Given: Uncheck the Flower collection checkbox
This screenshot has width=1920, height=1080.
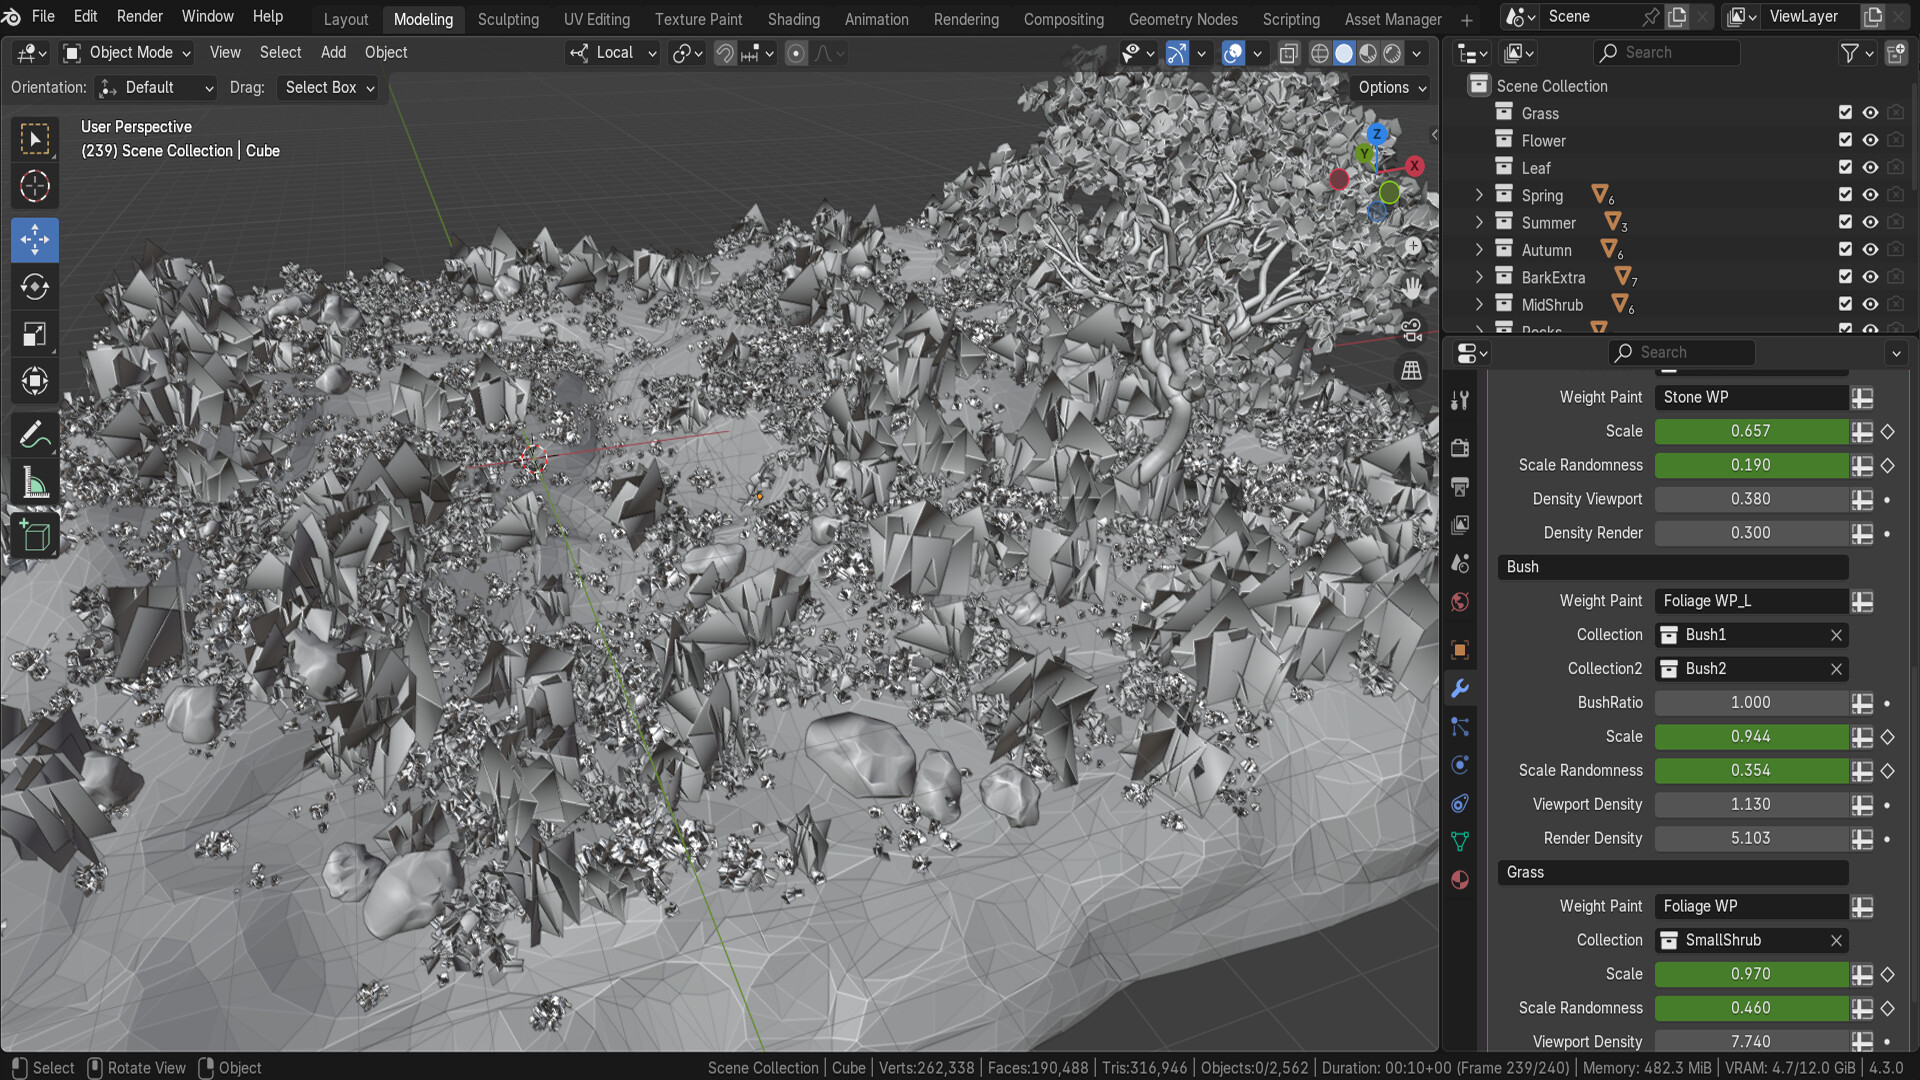Looking at the screenshot, I should [1845, 140].
